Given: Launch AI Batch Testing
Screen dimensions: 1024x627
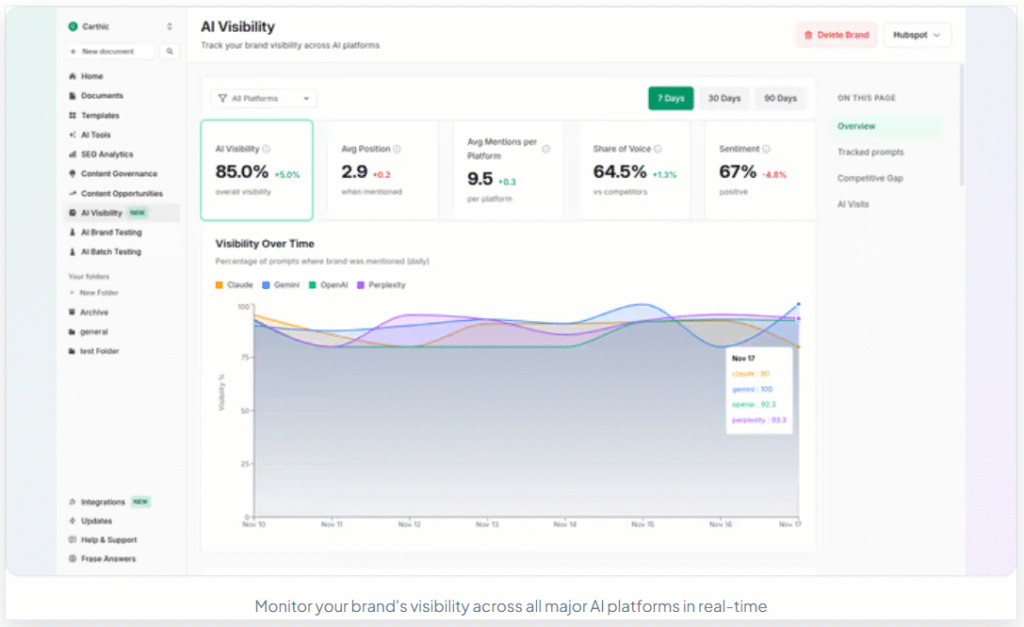Looking at the screenshot, I should pyautogui.click(x=110, y=251).
